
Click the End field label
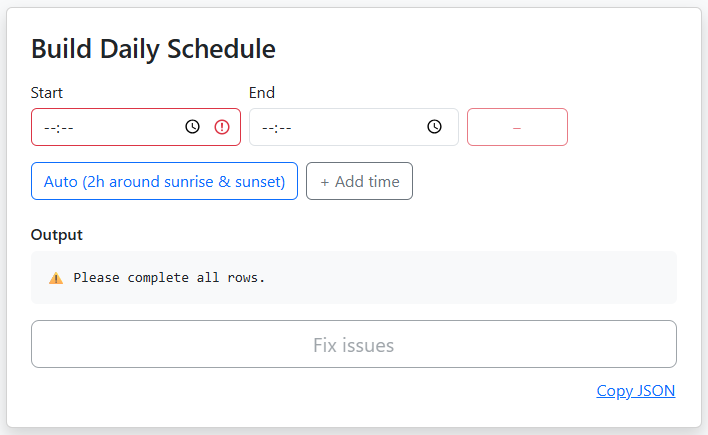pos(262,93)
